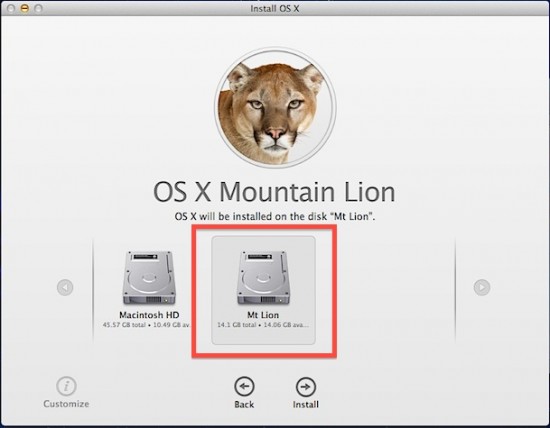Show previous disks with left arrow
The width and height of the screenshot is (550, 428).
65,287
